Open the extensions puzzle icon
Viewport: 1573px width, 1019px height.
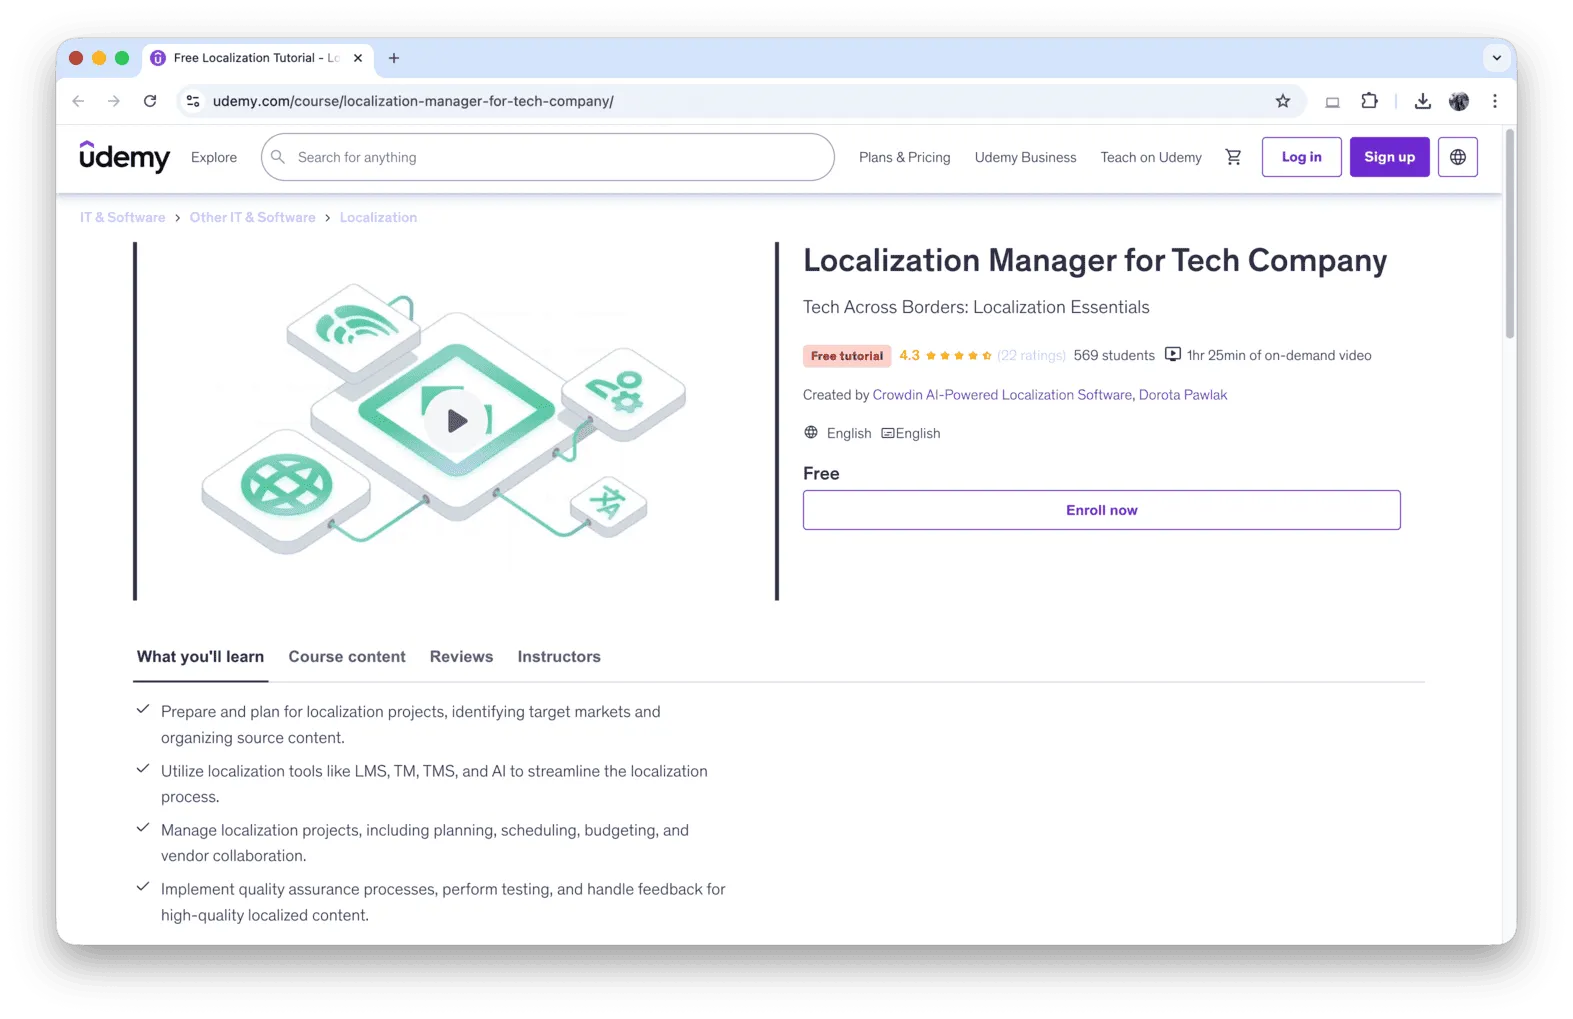(x=1369, y=101)
